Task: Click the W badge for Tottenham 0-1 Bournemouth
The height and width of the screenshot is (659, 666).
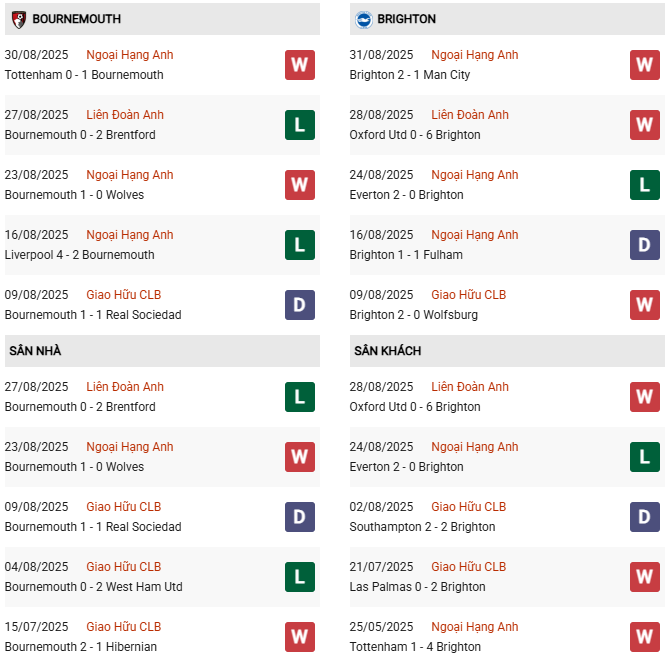Action: [299, 65]
